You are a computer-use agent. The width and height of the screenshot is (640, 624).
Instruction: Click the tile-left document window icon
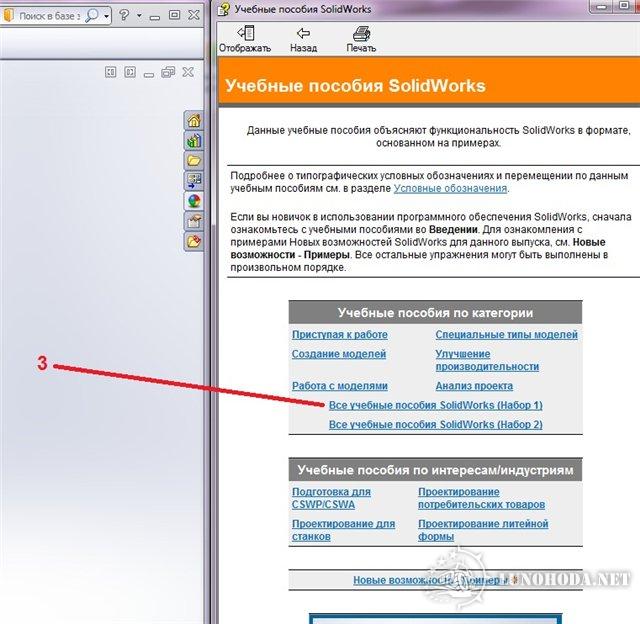click(111, 72)
